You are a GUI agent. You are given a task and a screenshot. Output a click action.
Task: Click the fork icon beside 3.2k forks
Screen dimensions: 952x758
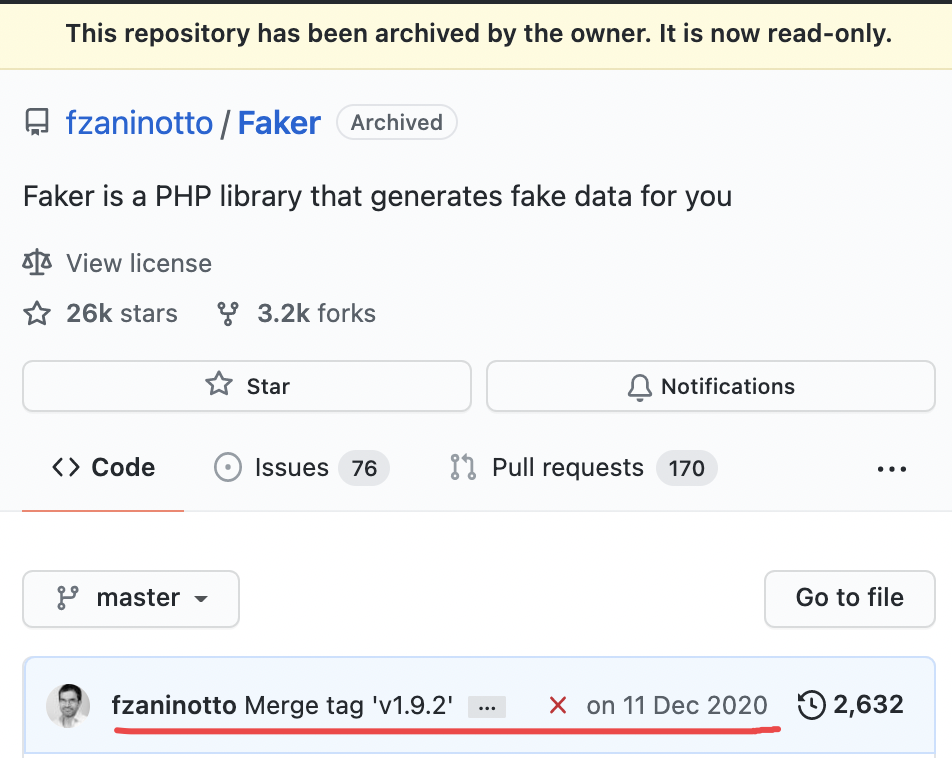228,314
